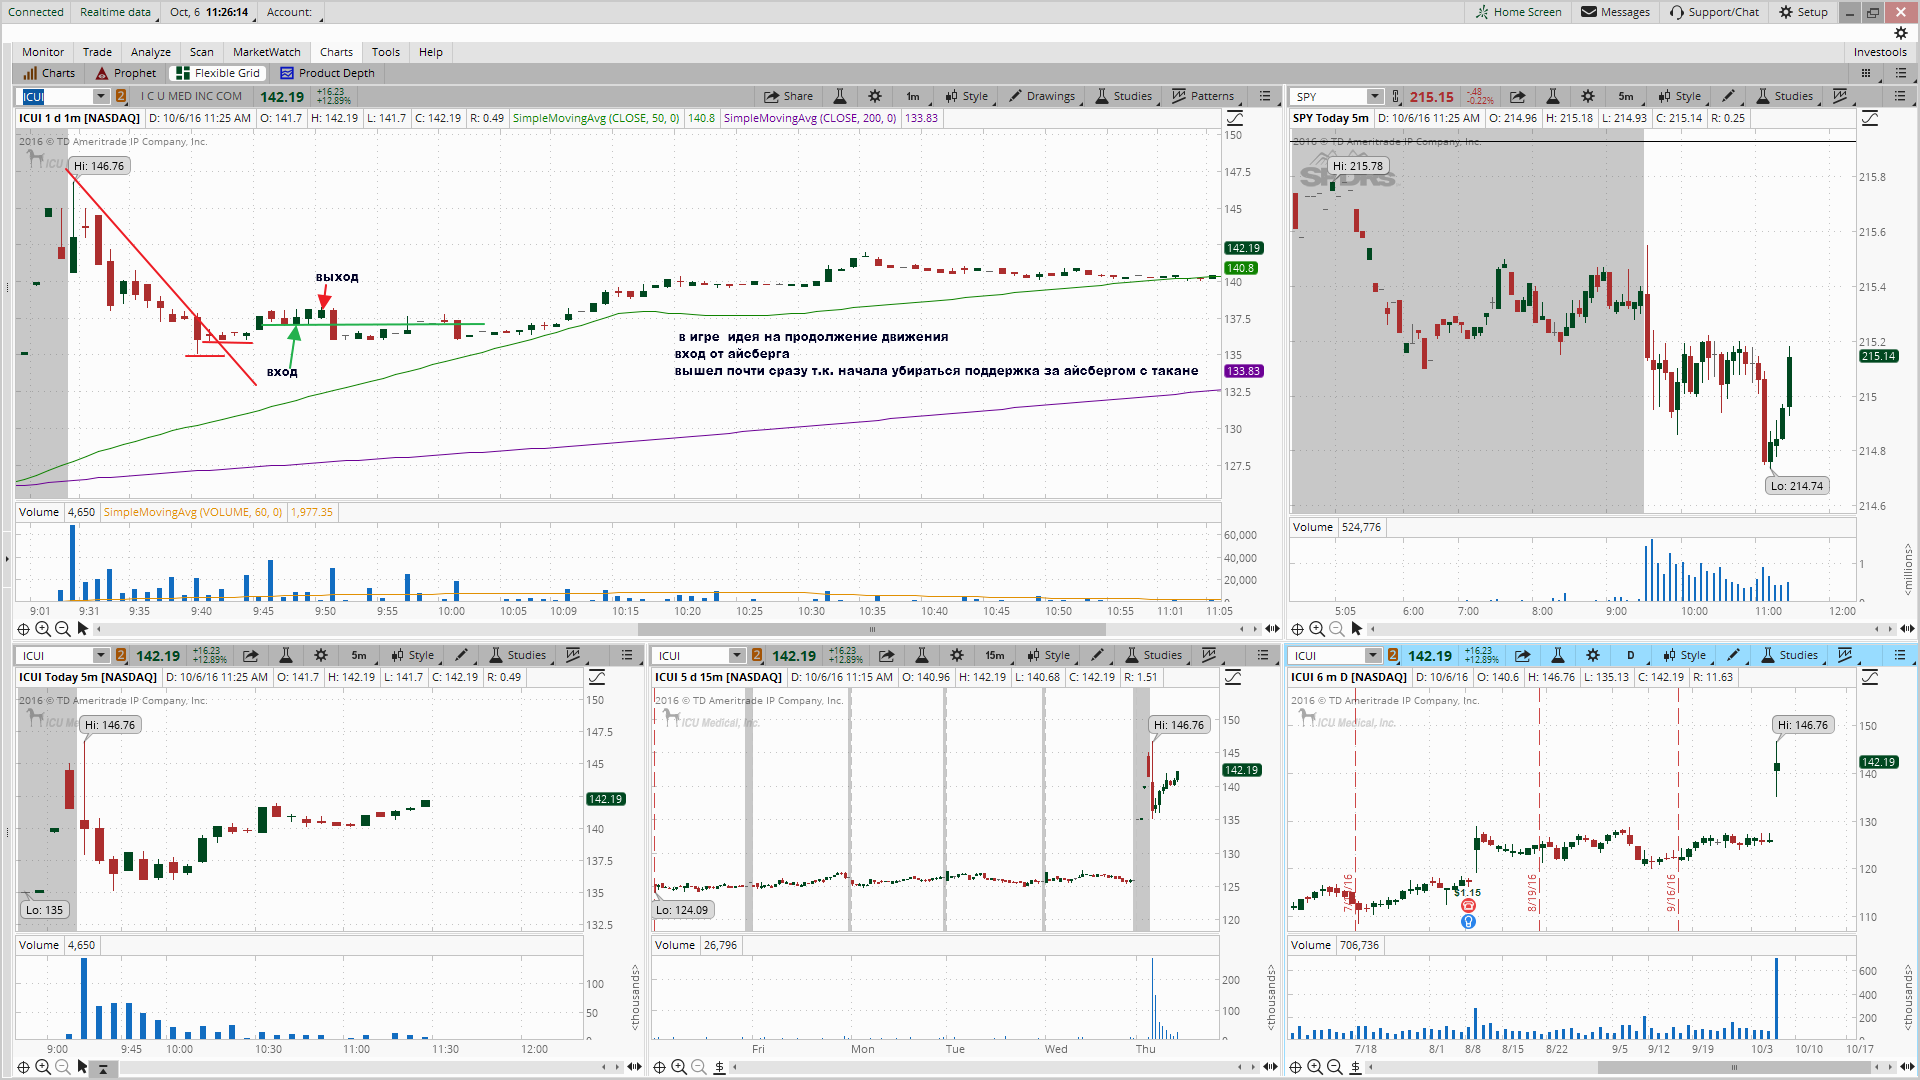Open Style menu on ICUI 1m chart
The width and height of the screenshot is (1920, 1080).
click(967, 96)
